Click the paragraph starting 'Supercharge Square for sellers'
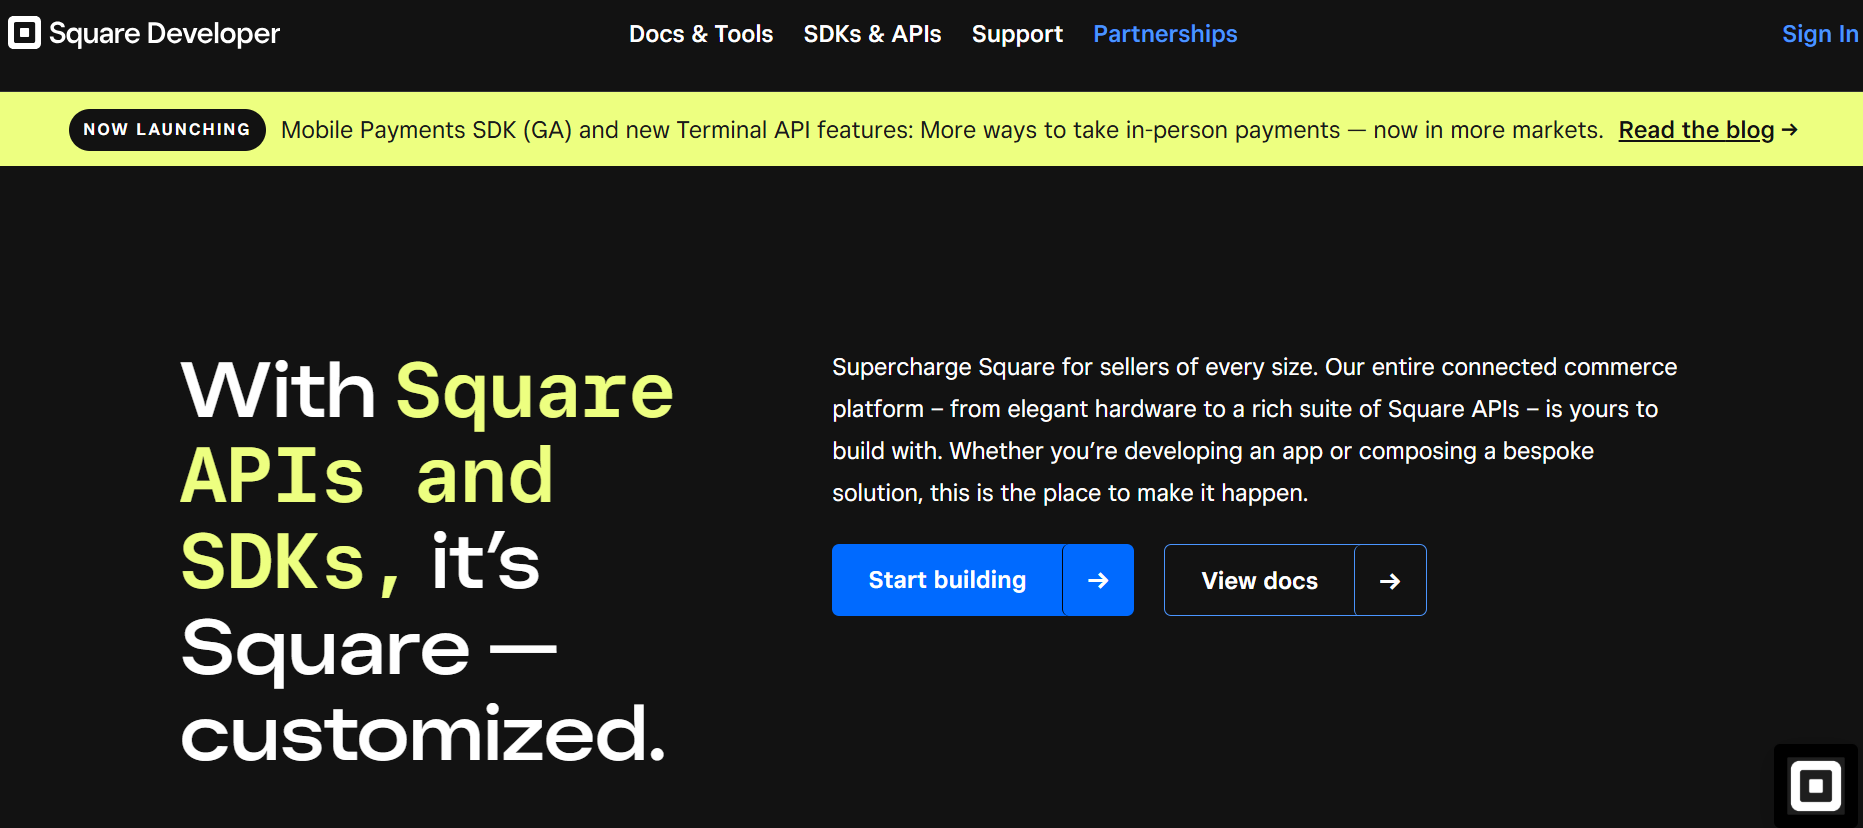The height and width of the screenshot is (828, 1863). pos(1255,430)
